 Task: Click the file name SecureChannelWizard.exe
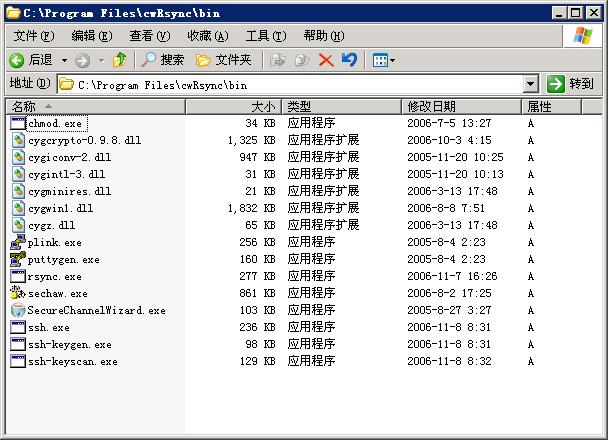point(97,311)
